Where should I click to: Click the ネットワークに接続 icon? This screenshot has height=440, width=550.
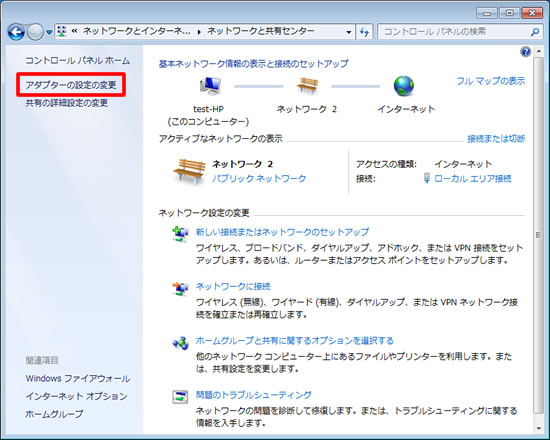(x=180, y=288)
